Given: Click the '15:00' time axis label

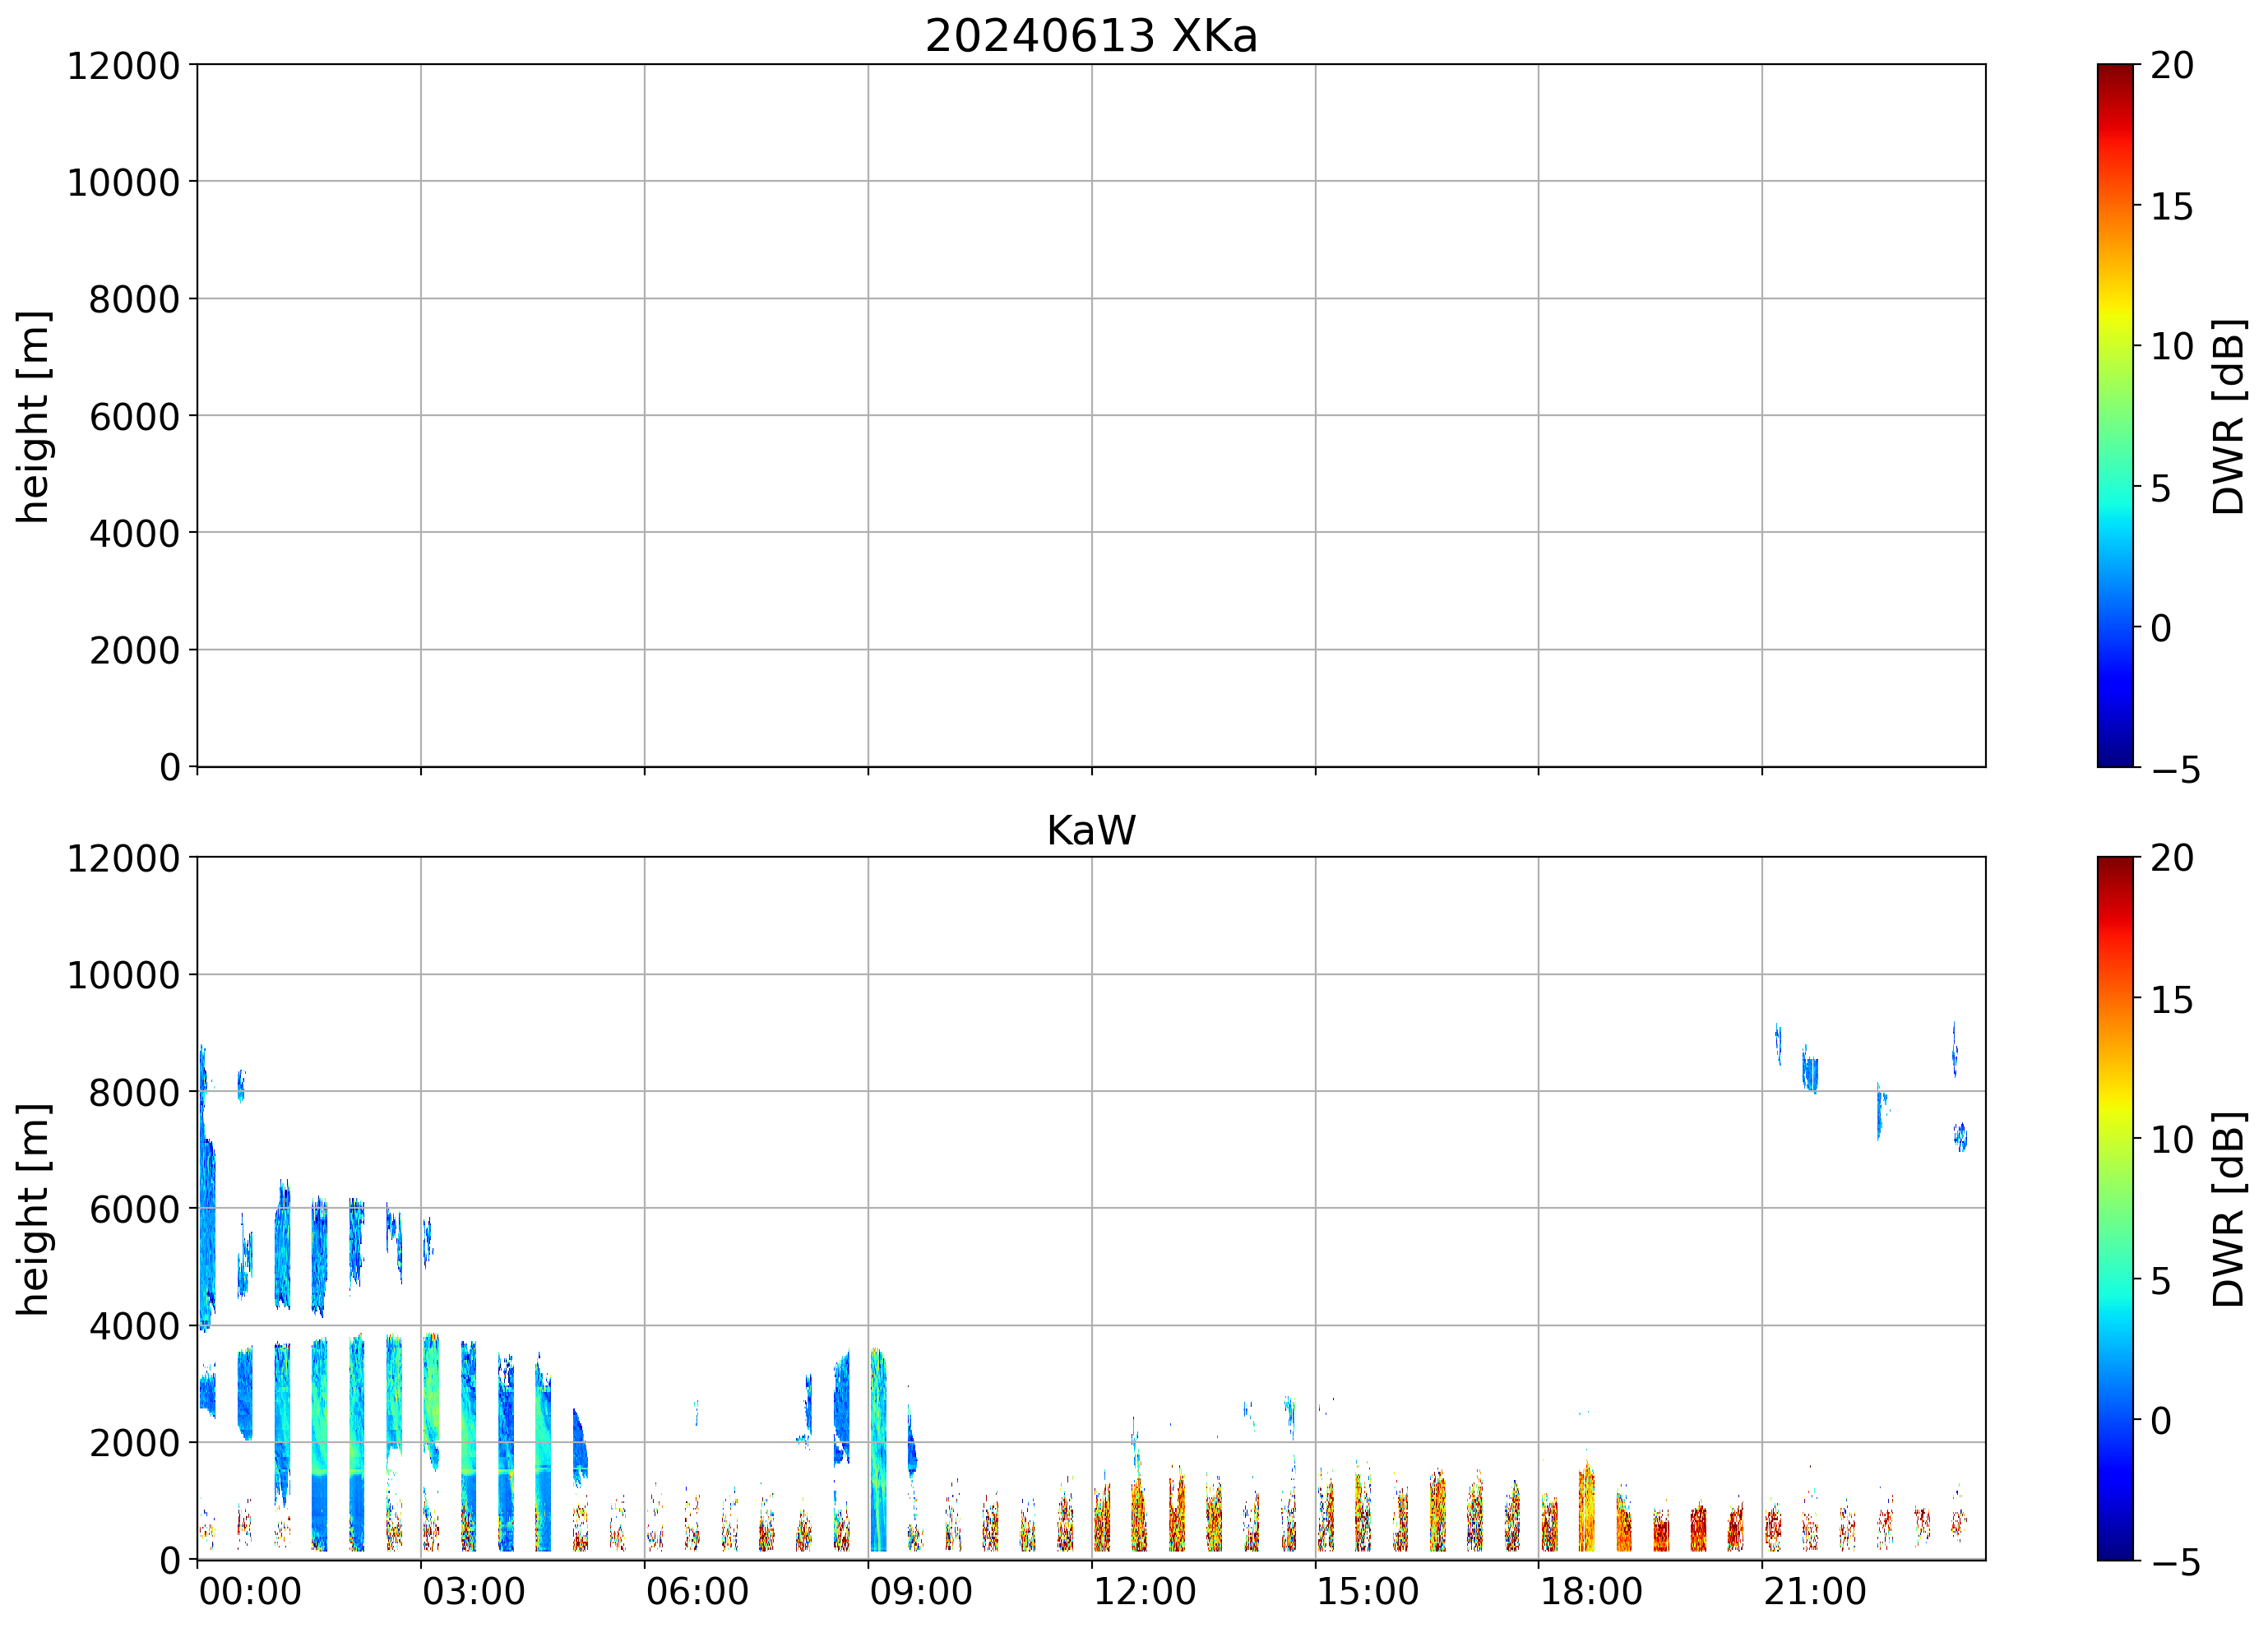Looking at the screenshot, I should (1367, 1591).
